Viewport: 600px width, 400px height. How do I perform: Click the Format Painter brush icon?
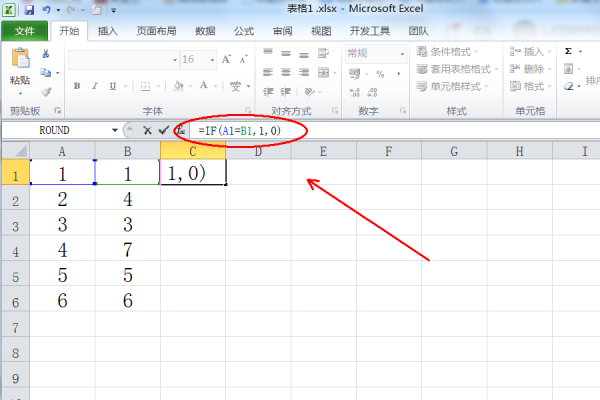click(46, 92)
